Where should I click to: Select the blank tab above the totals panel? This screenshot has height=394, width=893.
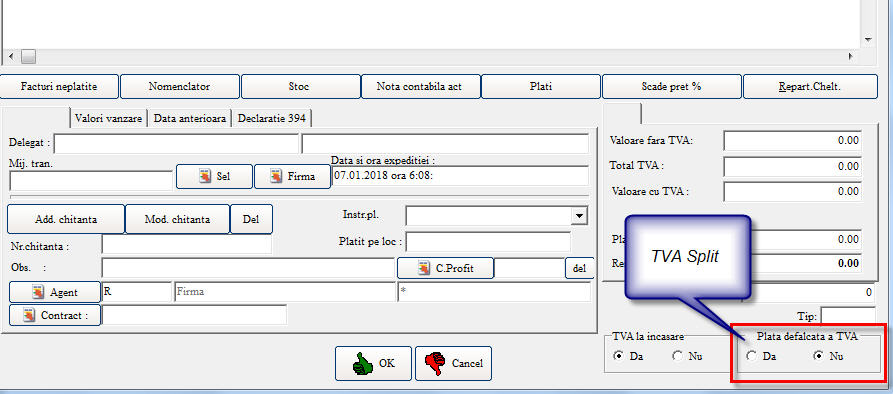pos(622,113)
